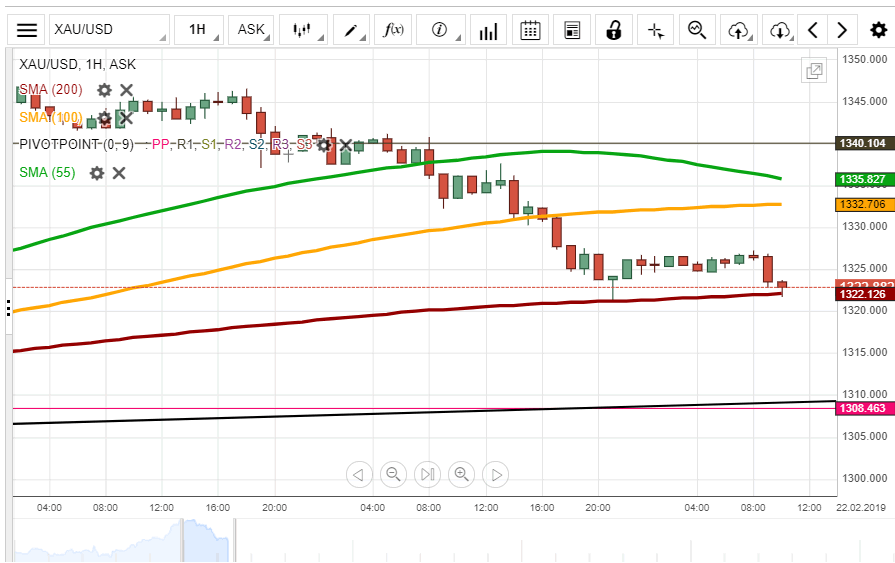Screen dimensions: 895x563
Task: Remove the SMA (55) indicator
Action: [x=119, y=173]
